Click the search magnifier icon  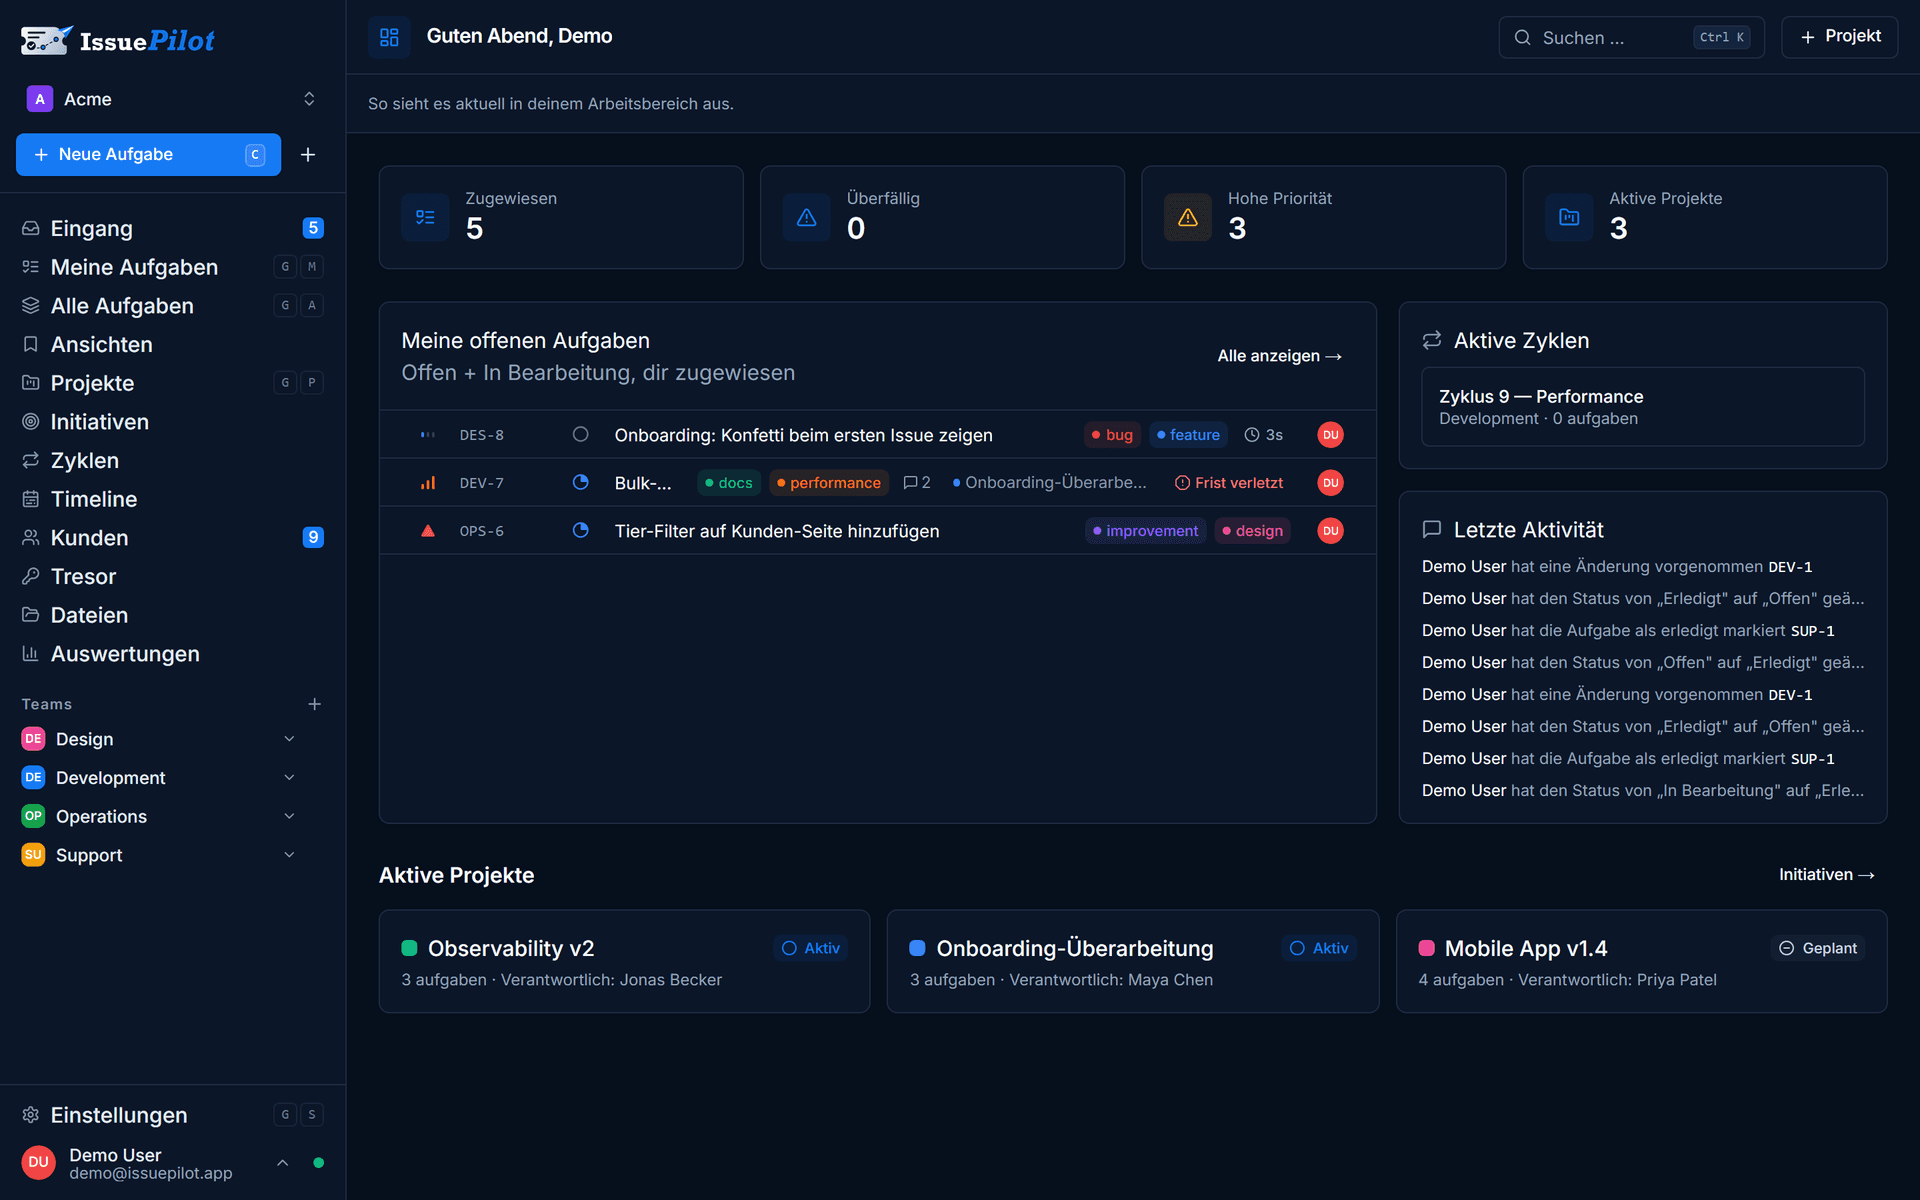(x=1522, y=38)
